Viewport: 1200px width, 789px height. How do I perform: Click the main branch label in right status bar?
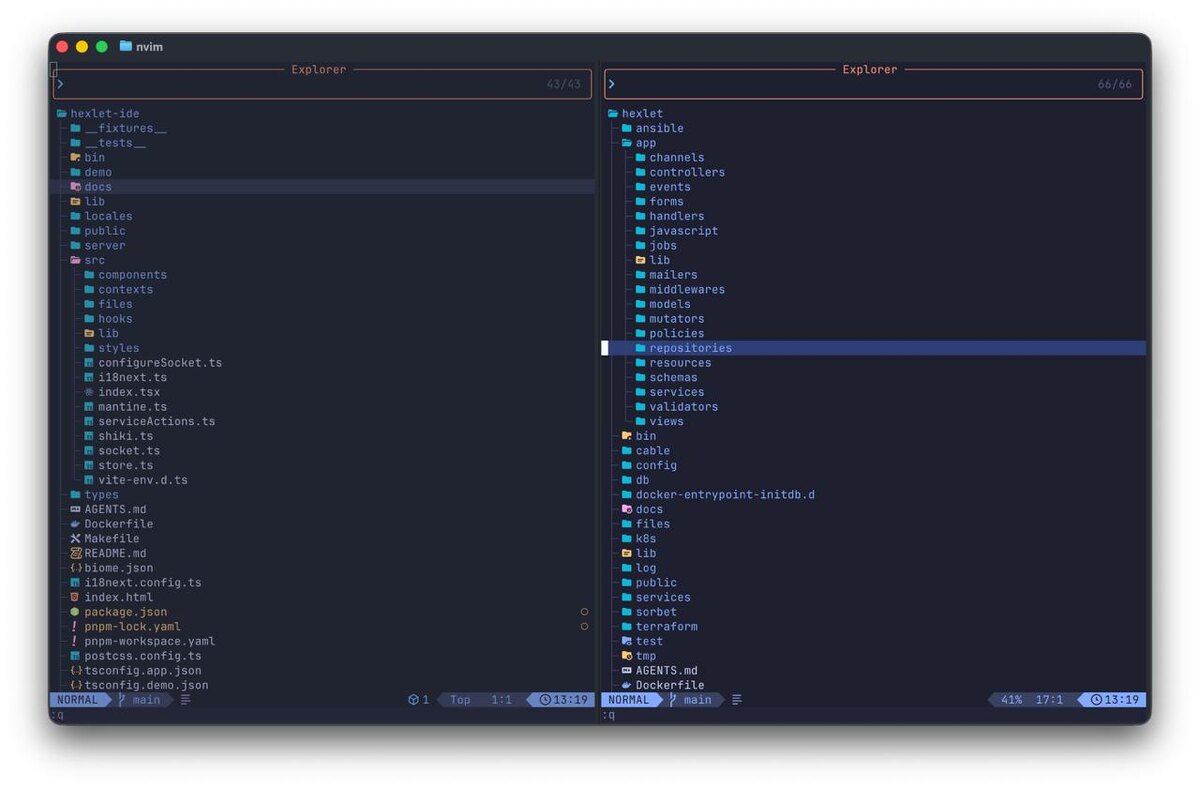[698, 700]
